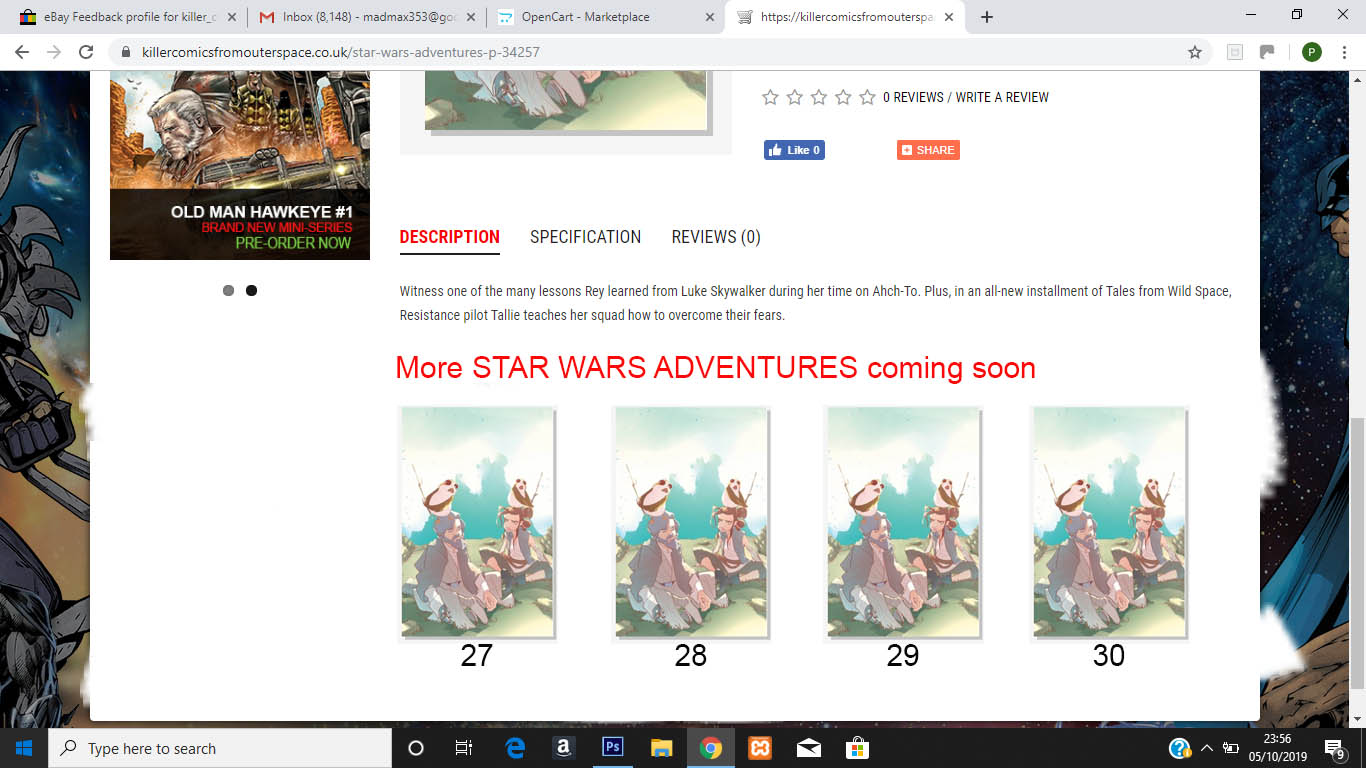
Task: Click the More STAR WARS ADVENTURES heading
Action: 716,368
